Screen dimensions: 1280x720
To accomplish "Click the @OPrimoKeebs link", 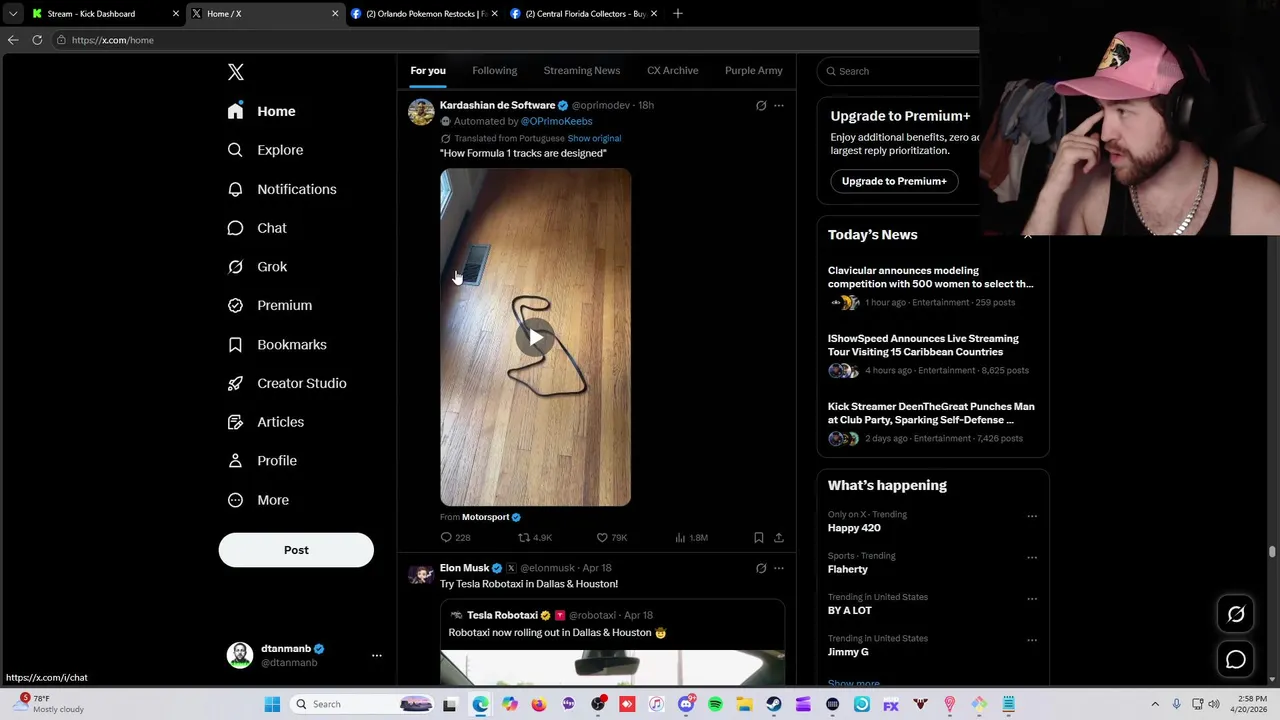I will tap(556, 121).
